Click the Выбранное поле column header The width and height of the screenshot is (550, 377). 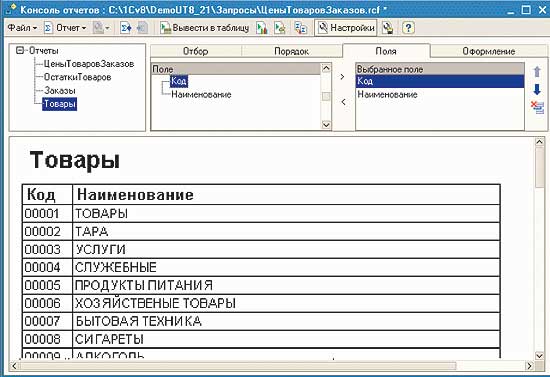click(x=440, y=69)
